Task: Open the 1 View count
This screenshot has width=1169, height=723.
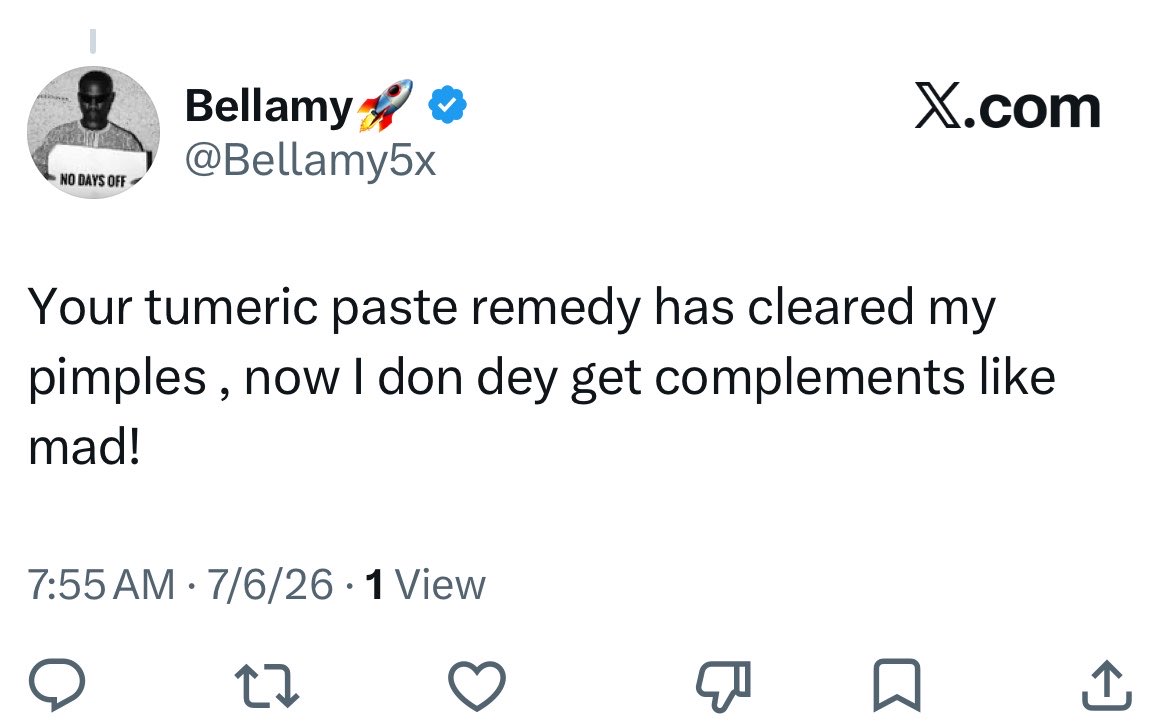Action: tap(426, 584)
